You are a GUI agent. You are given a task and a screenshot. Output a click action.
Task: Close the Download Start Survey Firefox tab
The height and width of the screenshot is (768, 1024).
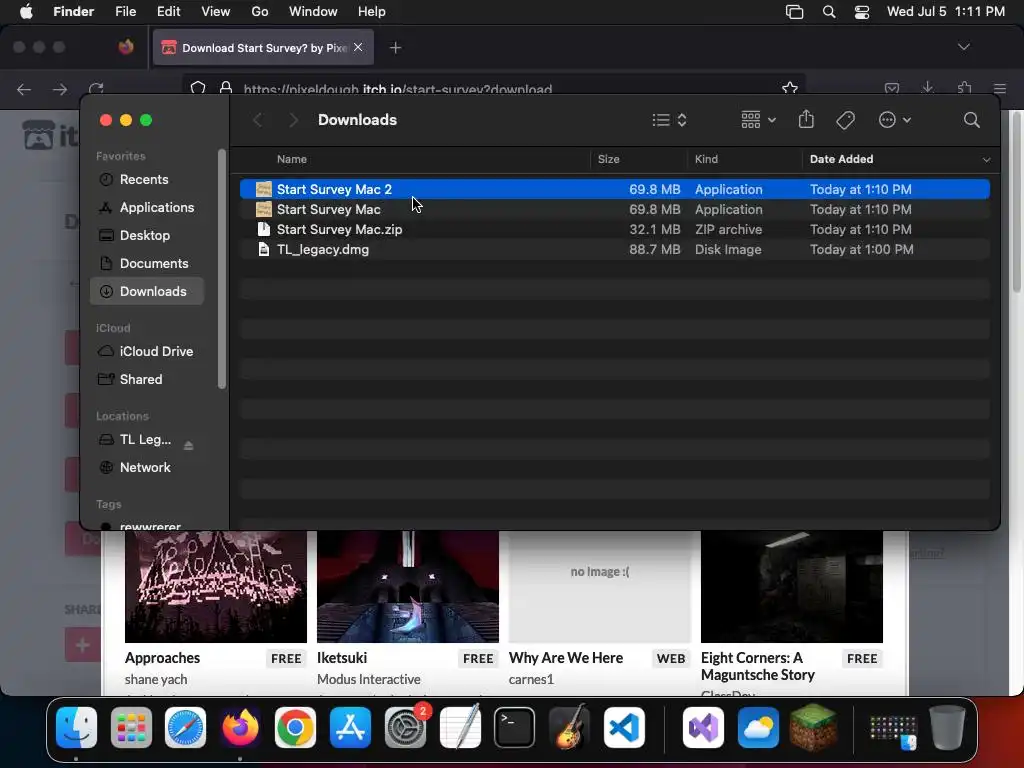[x=358, y=47]
